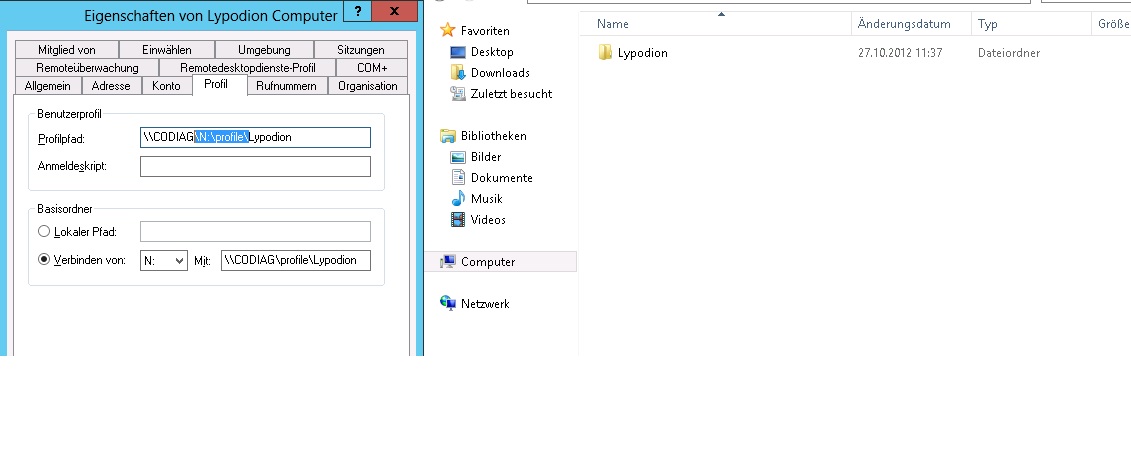Open the Downloads folder icon

coord(458,73)
